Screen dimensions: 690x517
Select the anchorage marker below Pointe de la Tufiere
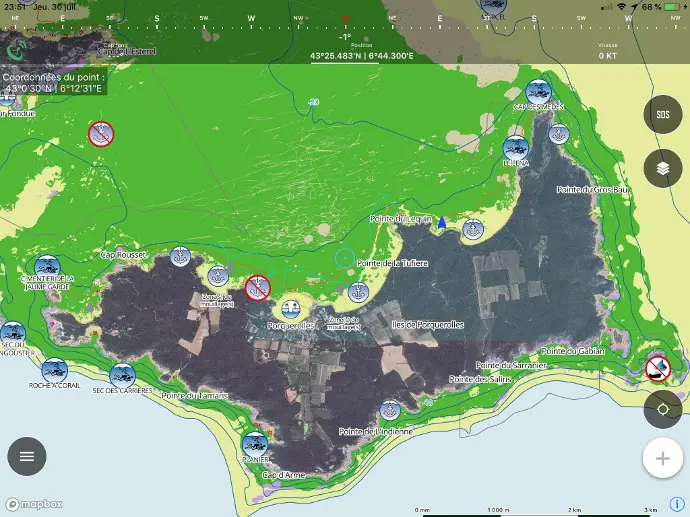tap(358, 293)
